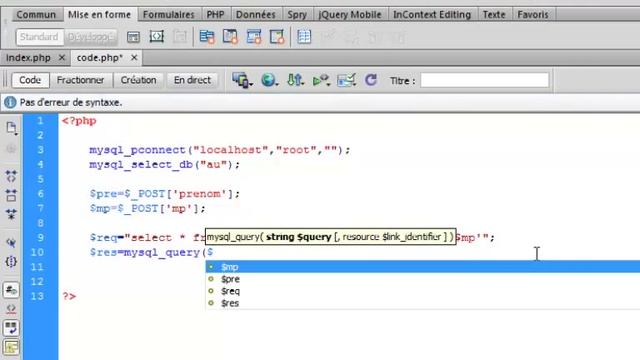Toggle the Word Wrap icon
This screenshot has width=640, height=360.
pyautogui.click(x=11, y=328)
